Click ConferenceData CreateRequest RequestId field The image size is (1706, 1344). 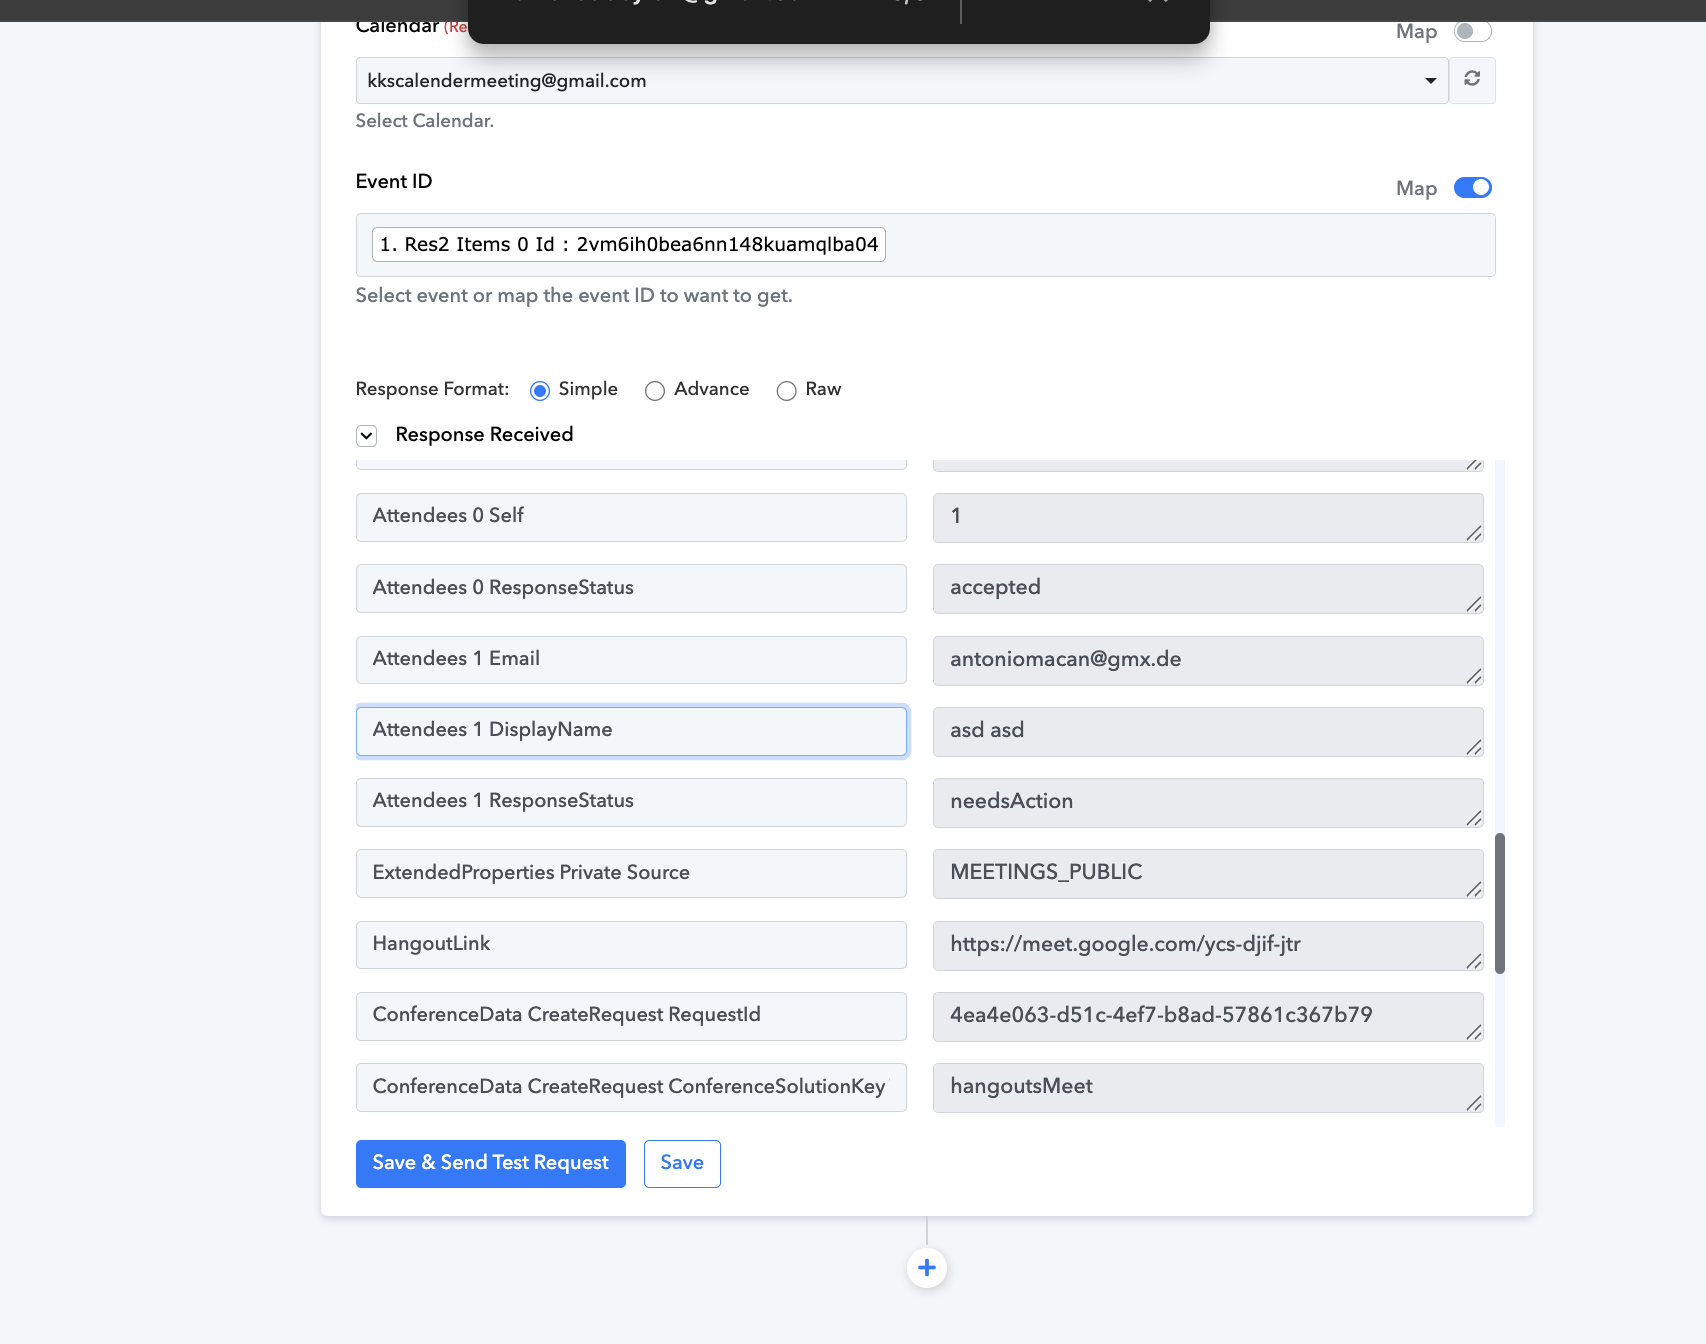(x=631, y=1016)
